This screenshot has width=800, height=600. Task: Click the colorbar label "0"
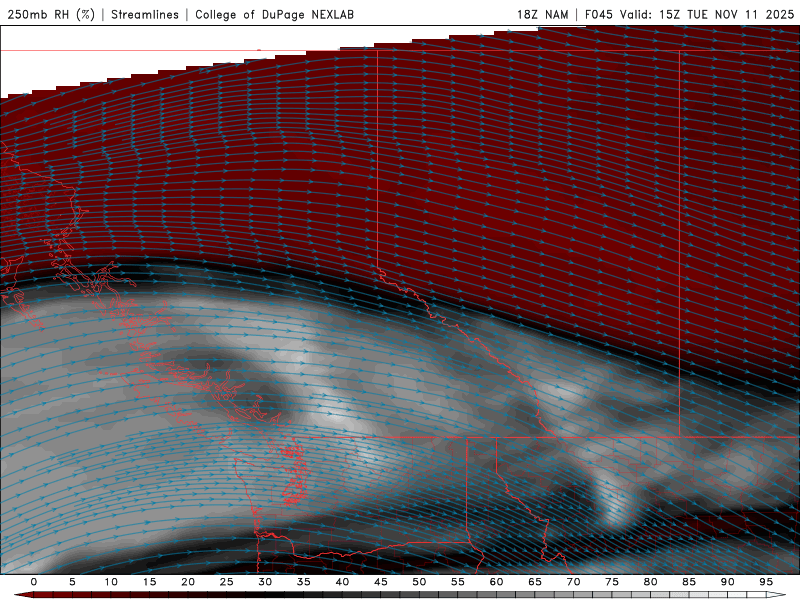point(34,582)
